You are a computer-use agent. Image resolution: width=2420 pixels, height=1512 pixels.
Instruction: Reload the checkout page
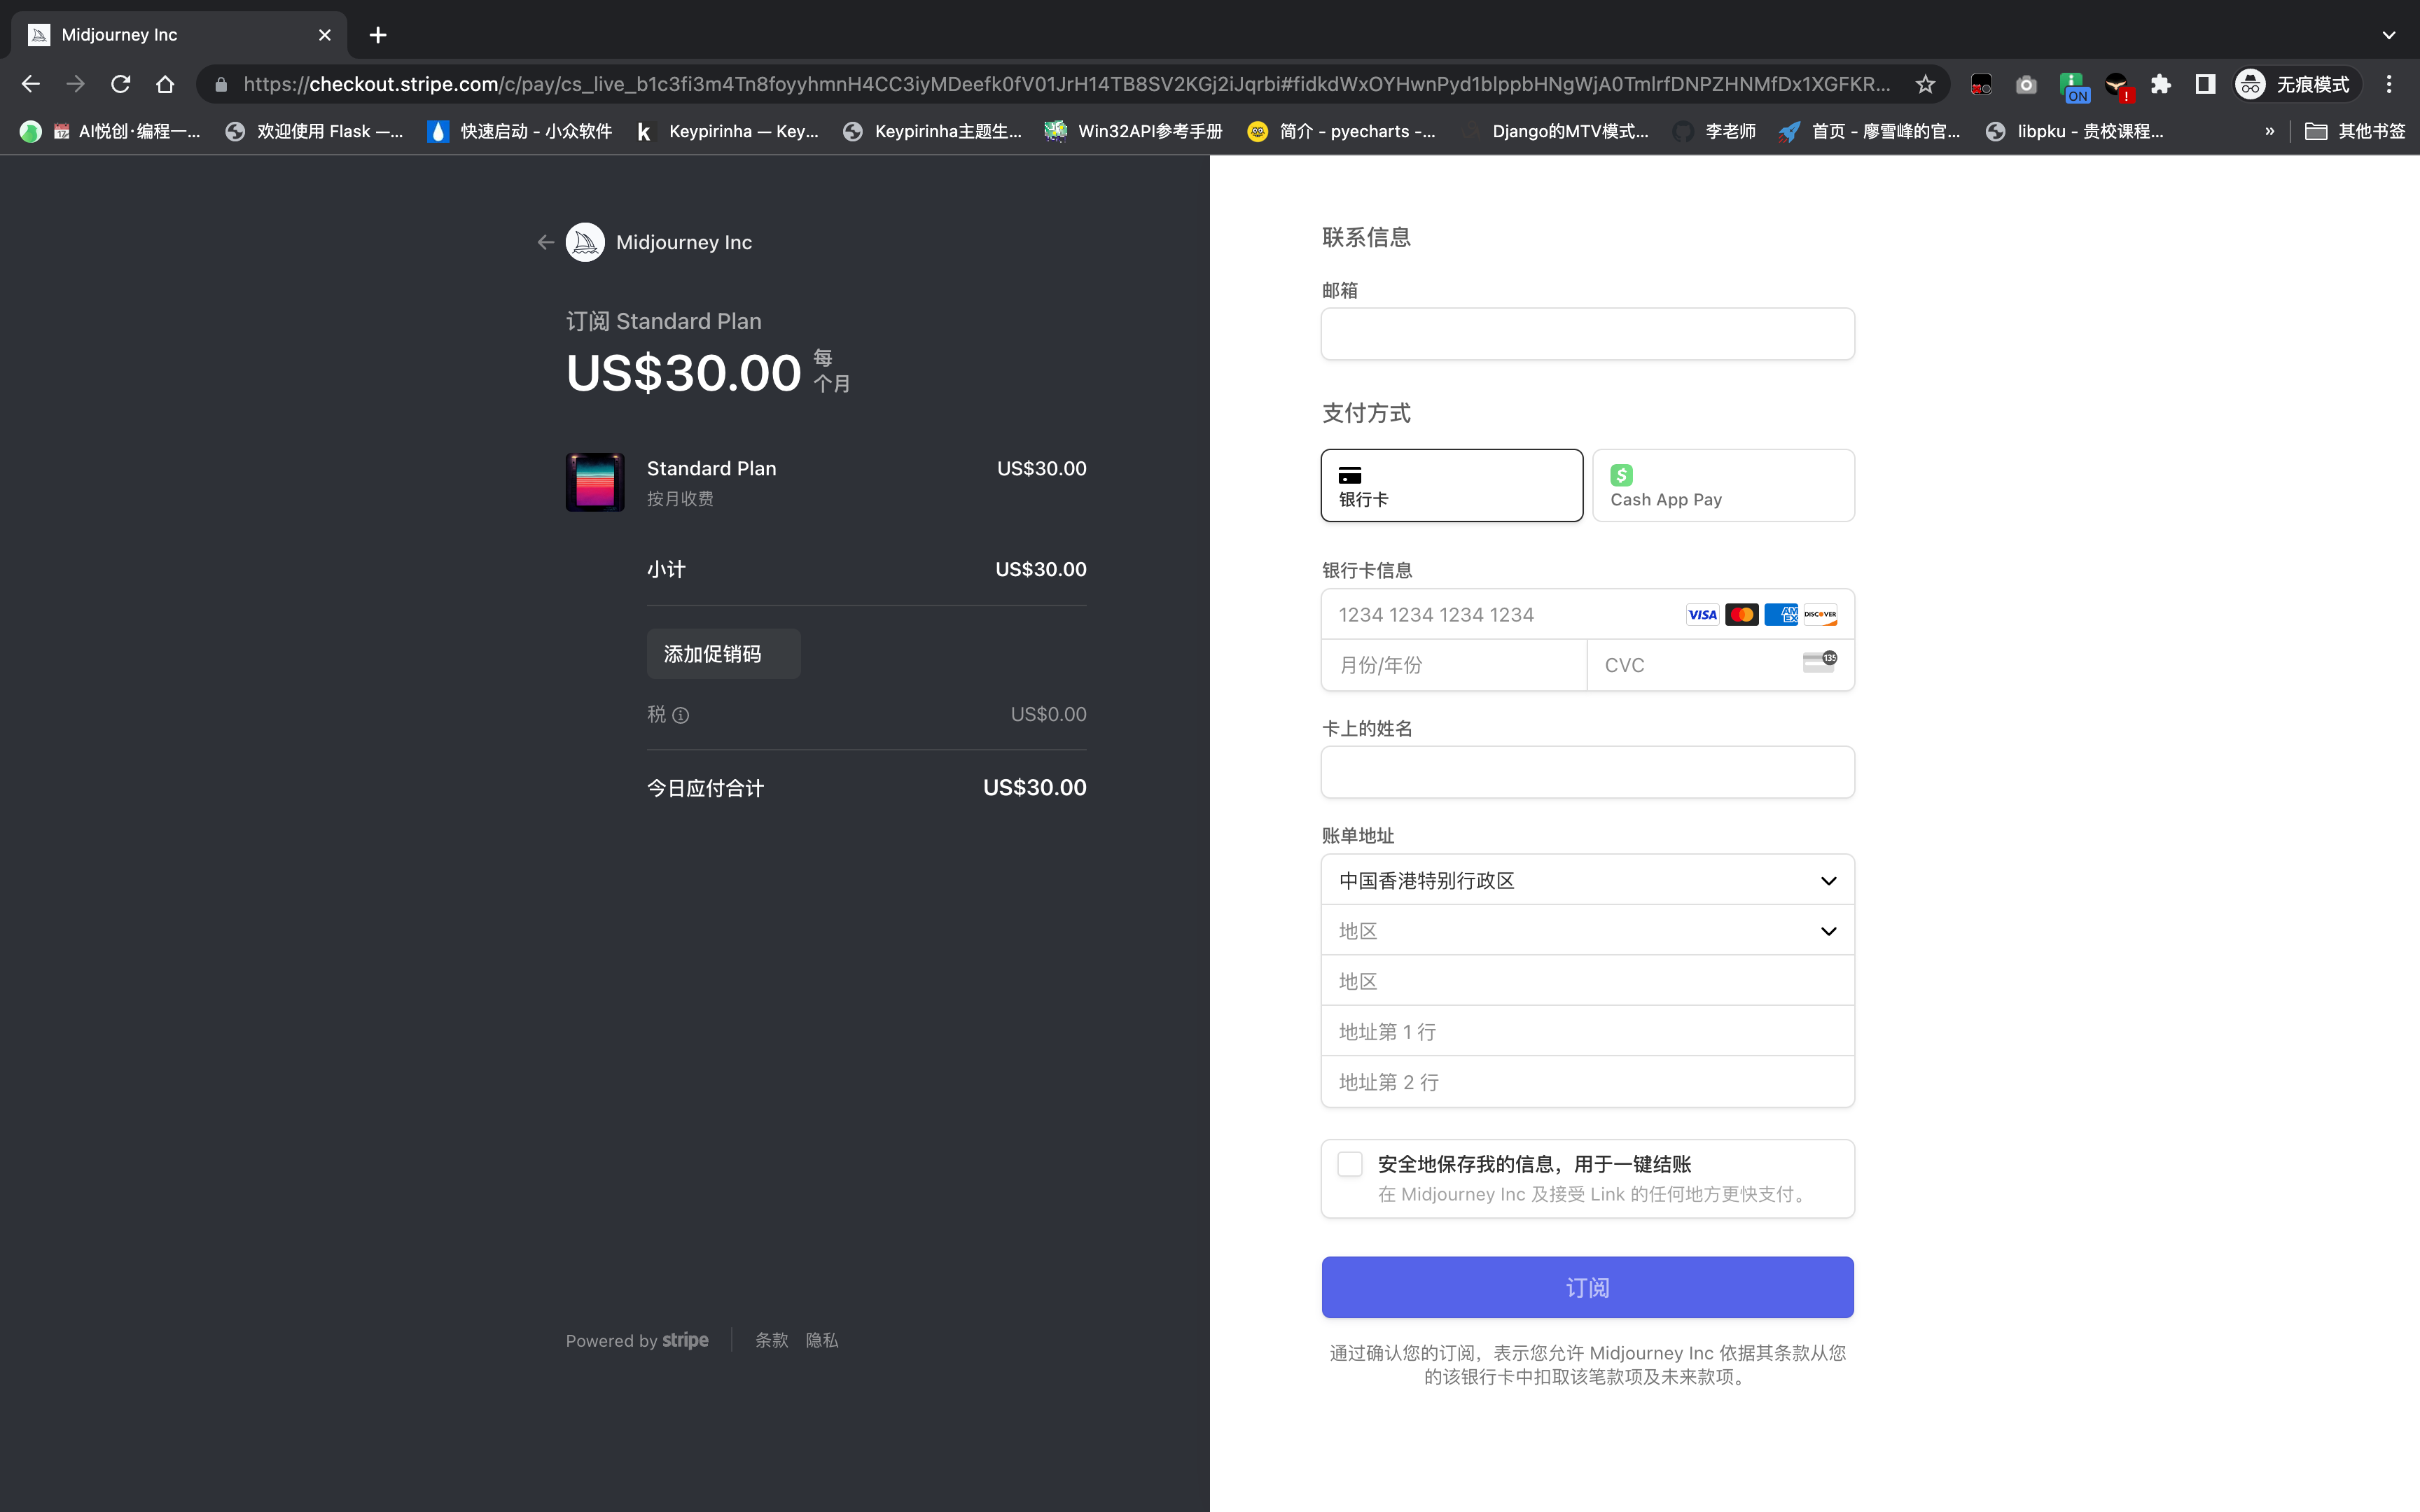point(121,84)
